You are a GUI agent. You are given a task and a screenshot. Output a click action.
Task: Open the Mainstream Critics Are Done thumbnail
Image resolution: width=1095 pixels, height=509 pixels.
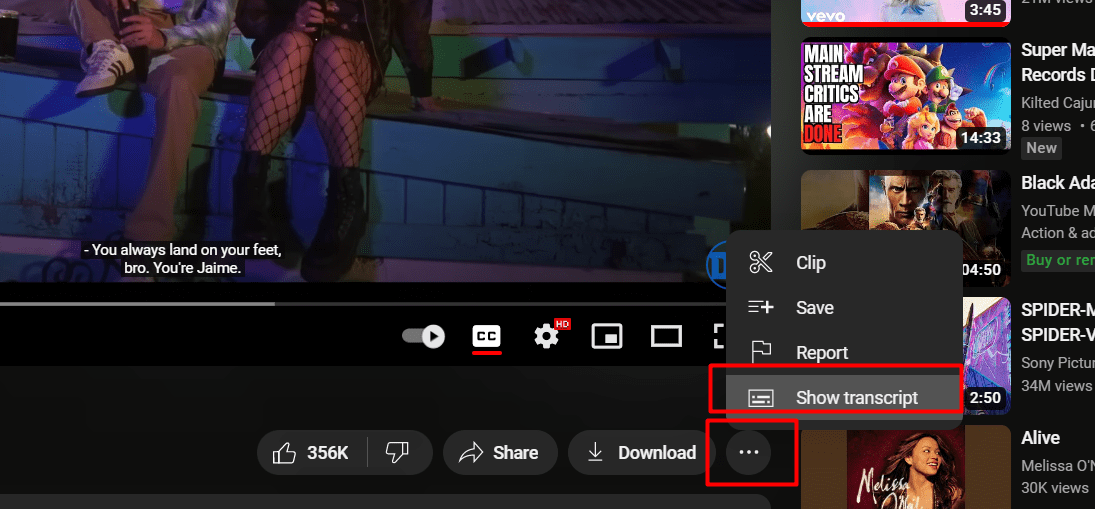[x=906, y=96]
